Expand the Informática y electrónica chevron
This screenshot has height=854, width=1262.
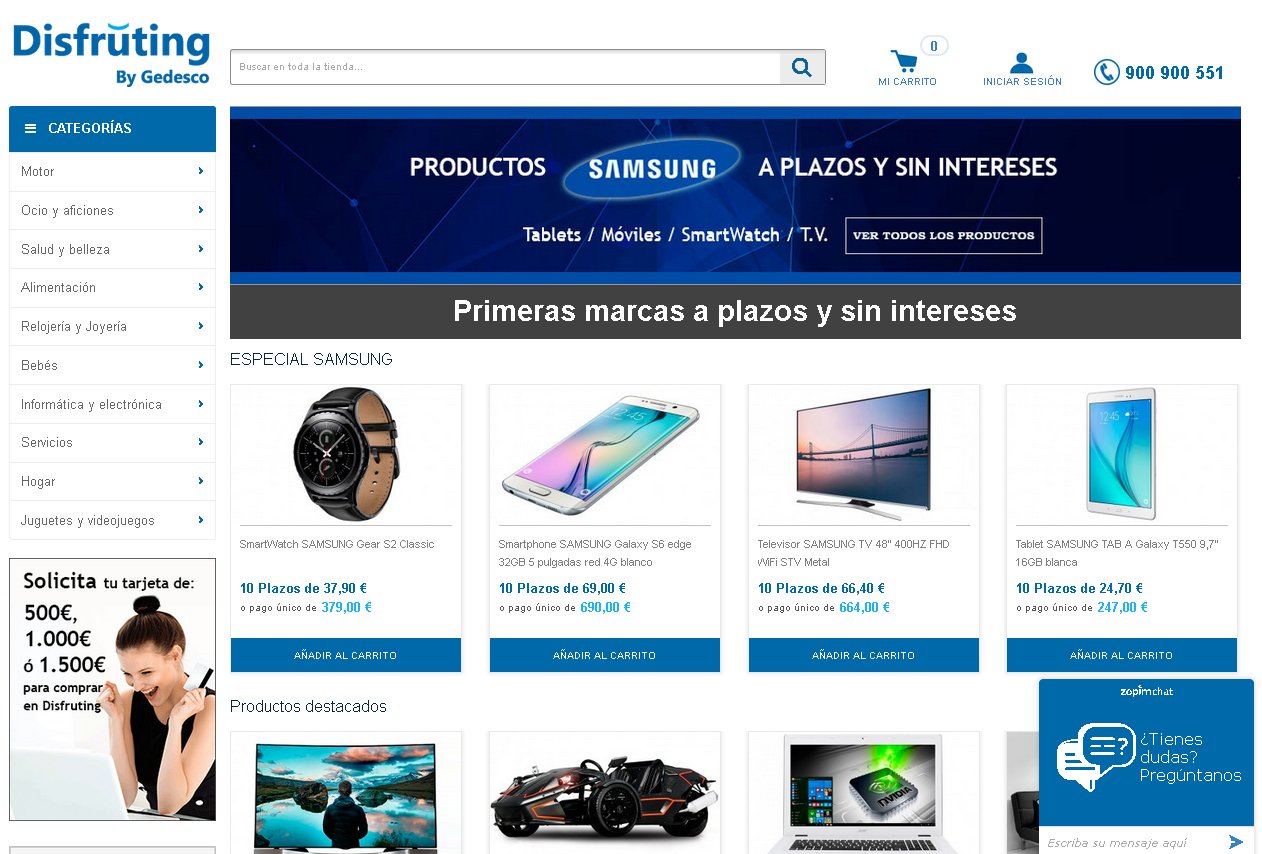[x=201, y=404]
